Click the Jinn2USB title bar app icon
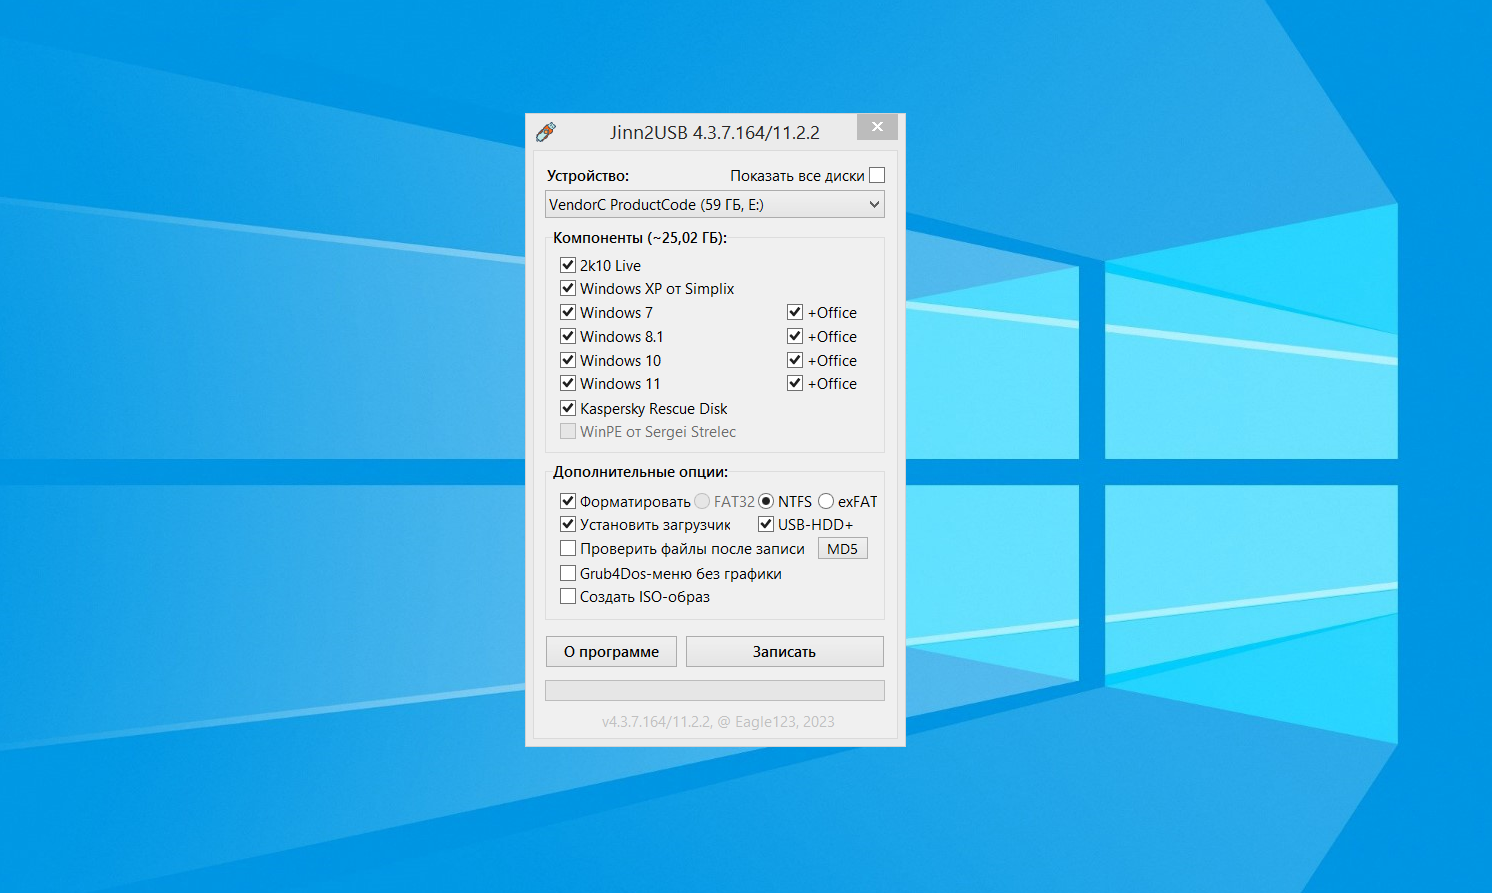 546,132
